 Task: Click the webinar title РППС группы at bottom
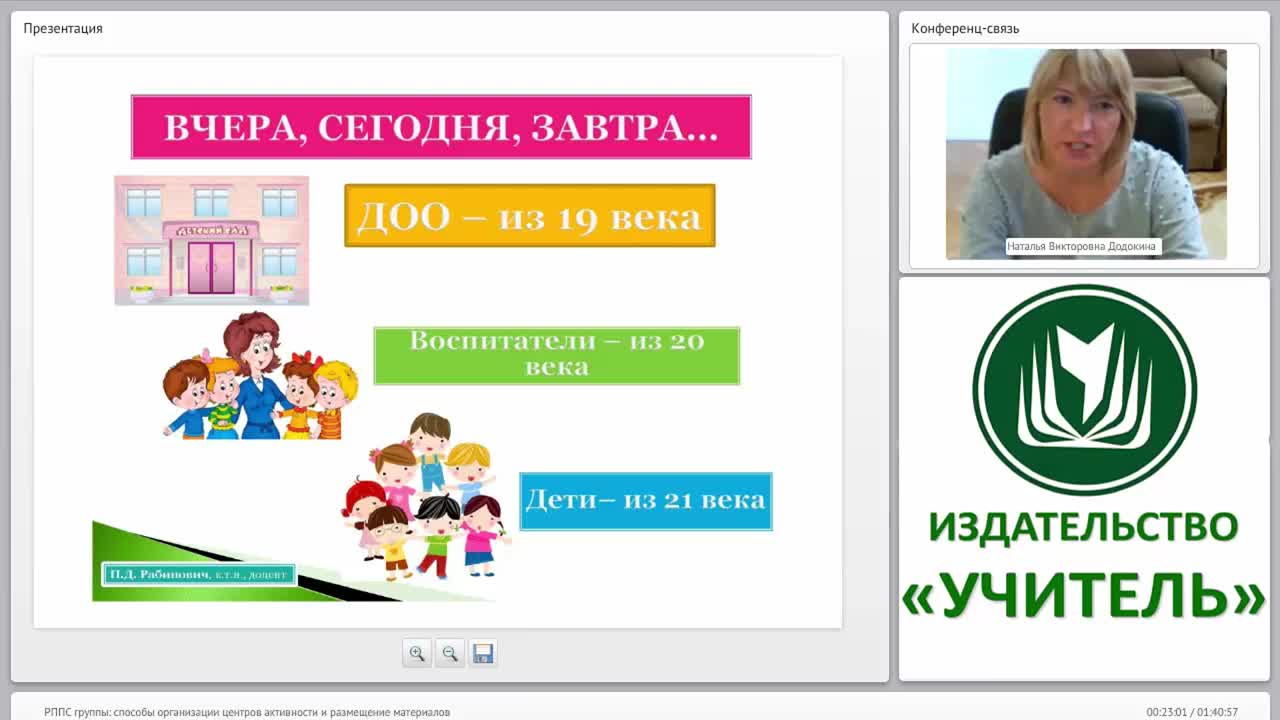(247, 712)
